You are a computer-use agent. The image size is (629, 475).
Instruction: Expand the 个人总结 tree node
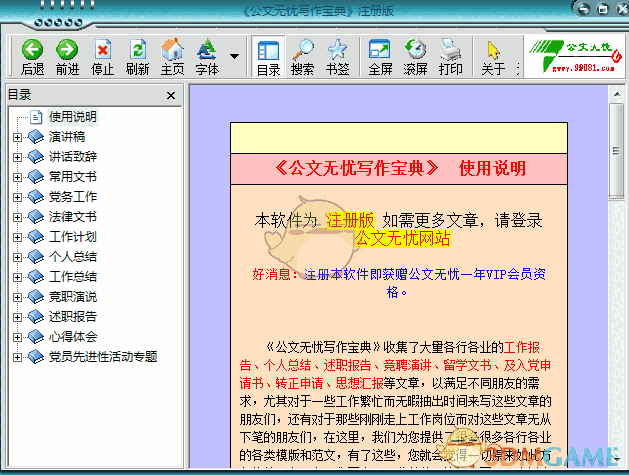(17, 258)
